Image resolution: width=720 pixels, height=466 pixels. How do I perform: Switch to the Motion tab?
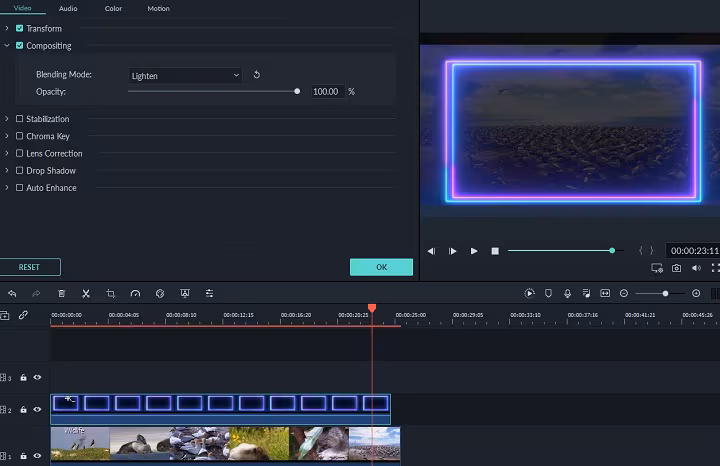(x=158, y=8)
